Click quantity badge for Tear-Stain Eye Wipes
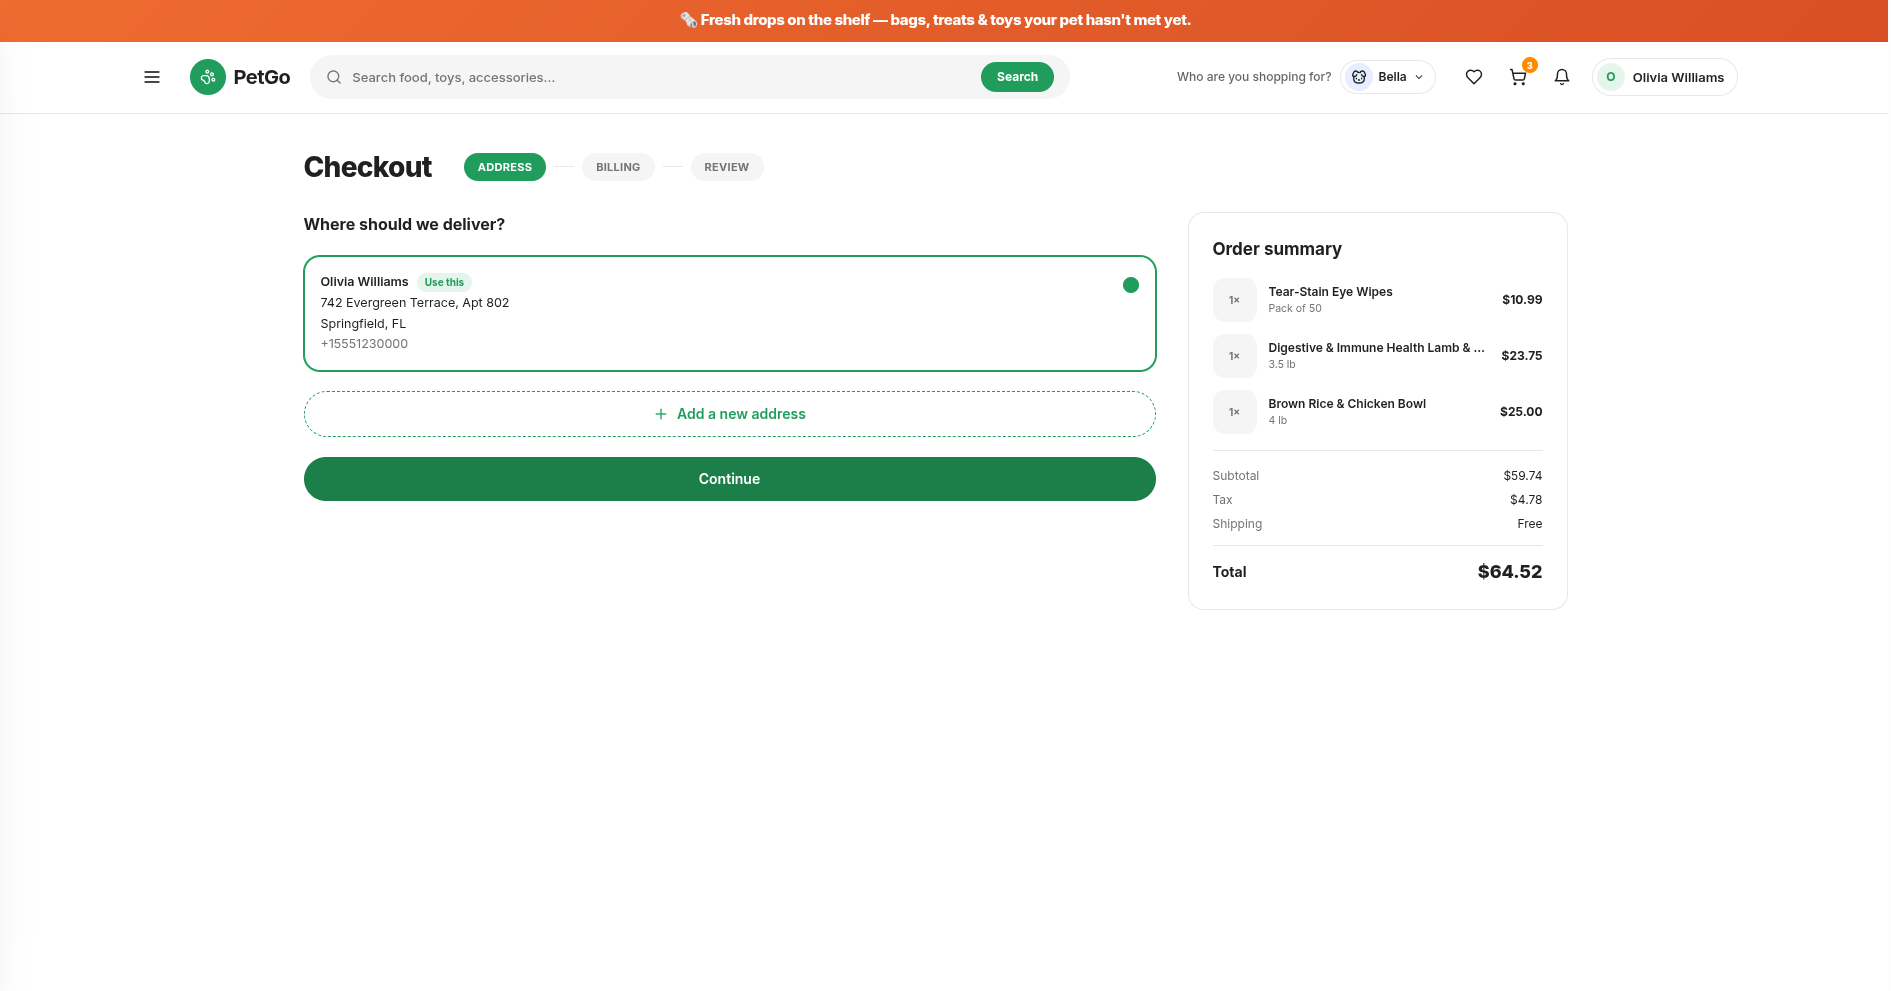 pos(1235,300)
